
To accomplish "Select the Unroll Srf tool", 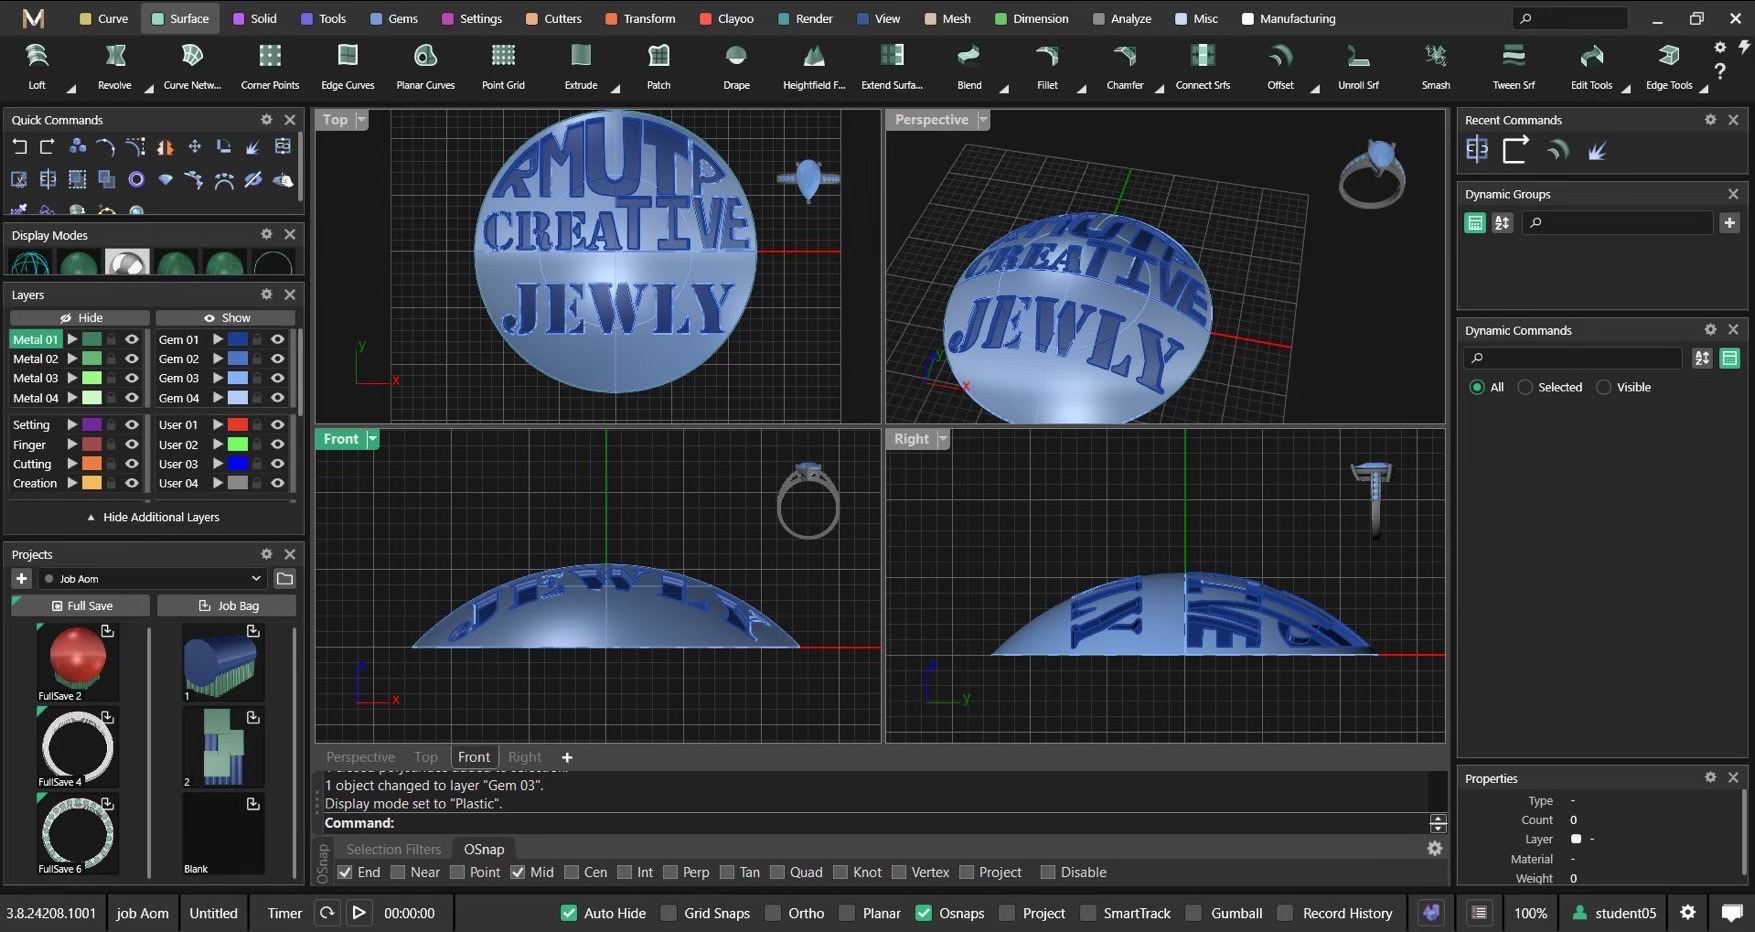I will click(1358, 66).
